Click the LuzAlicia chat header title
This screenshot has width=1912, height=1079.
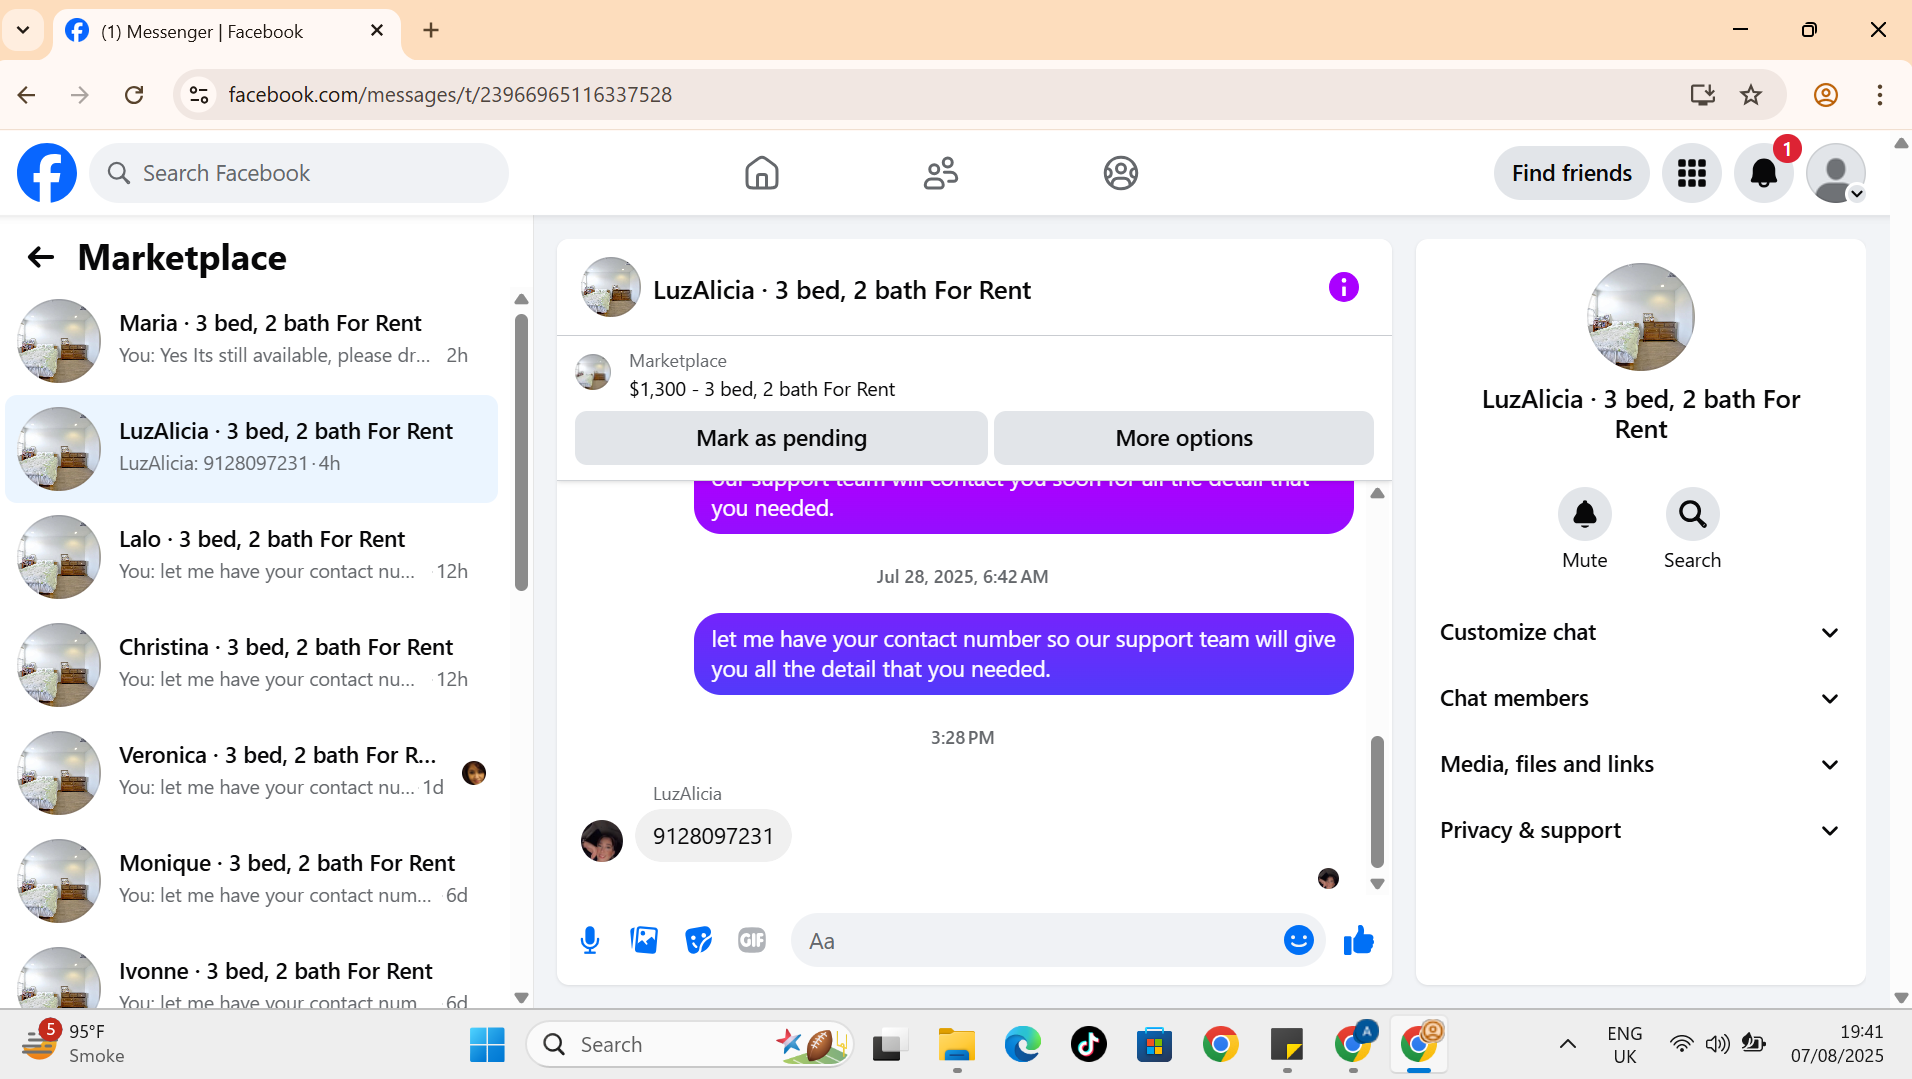tap(841, 290)
